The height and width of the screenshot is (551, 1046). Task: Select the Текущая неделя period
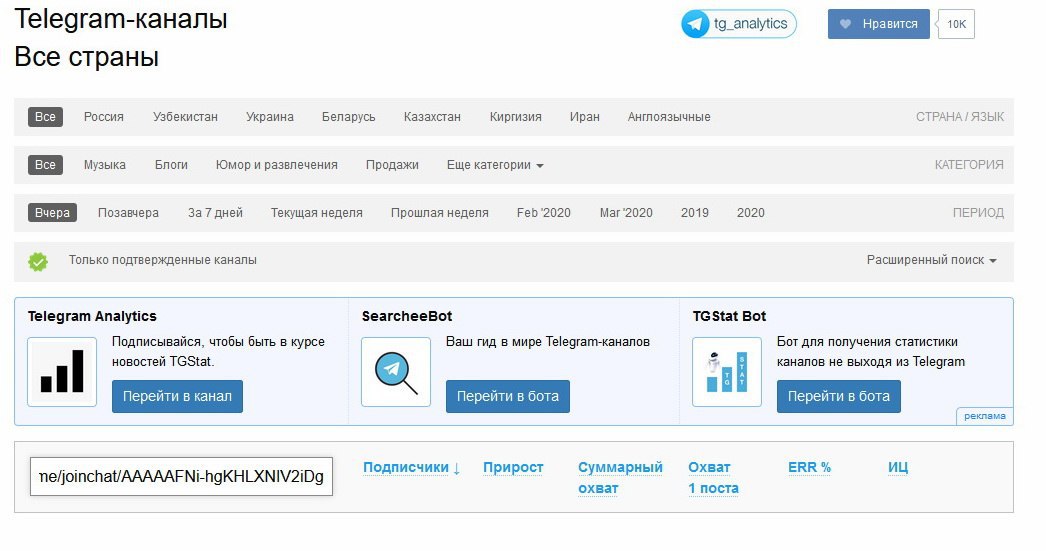pyautogui.click(x=317, y=213)
